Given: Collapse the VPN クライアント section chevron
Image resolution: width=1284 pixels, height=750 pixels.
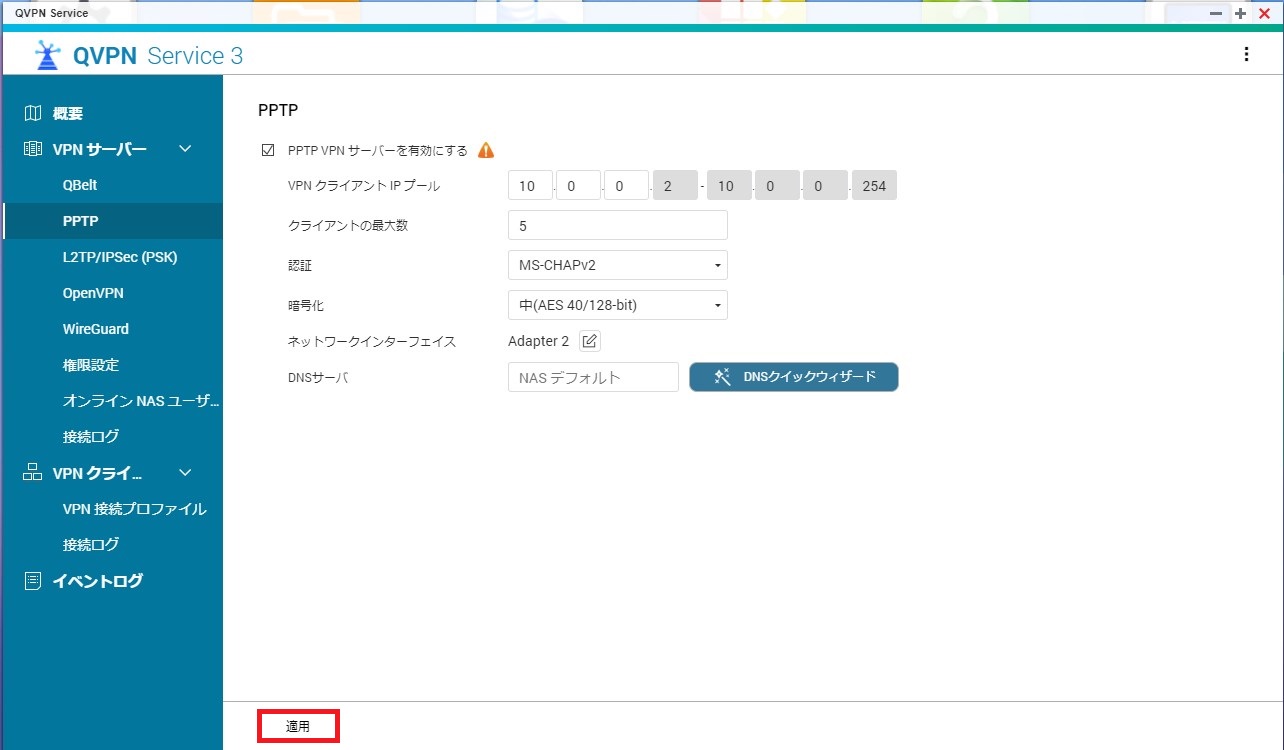Looking at the screenshot, I should click(x=185, y=473).
